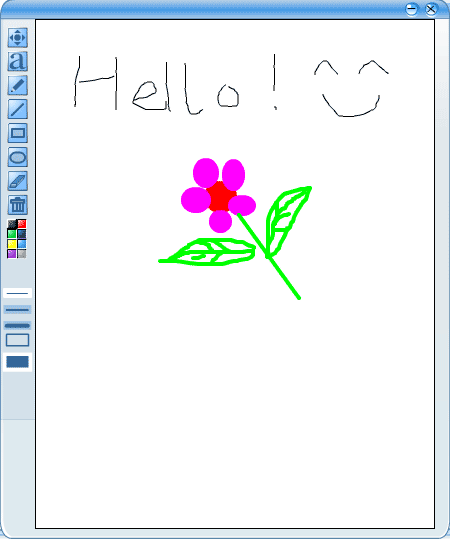Image resolution: width=450 pixels, height=539 pixels.
Task: Choose the green color swatch
Action: point(12,234)
